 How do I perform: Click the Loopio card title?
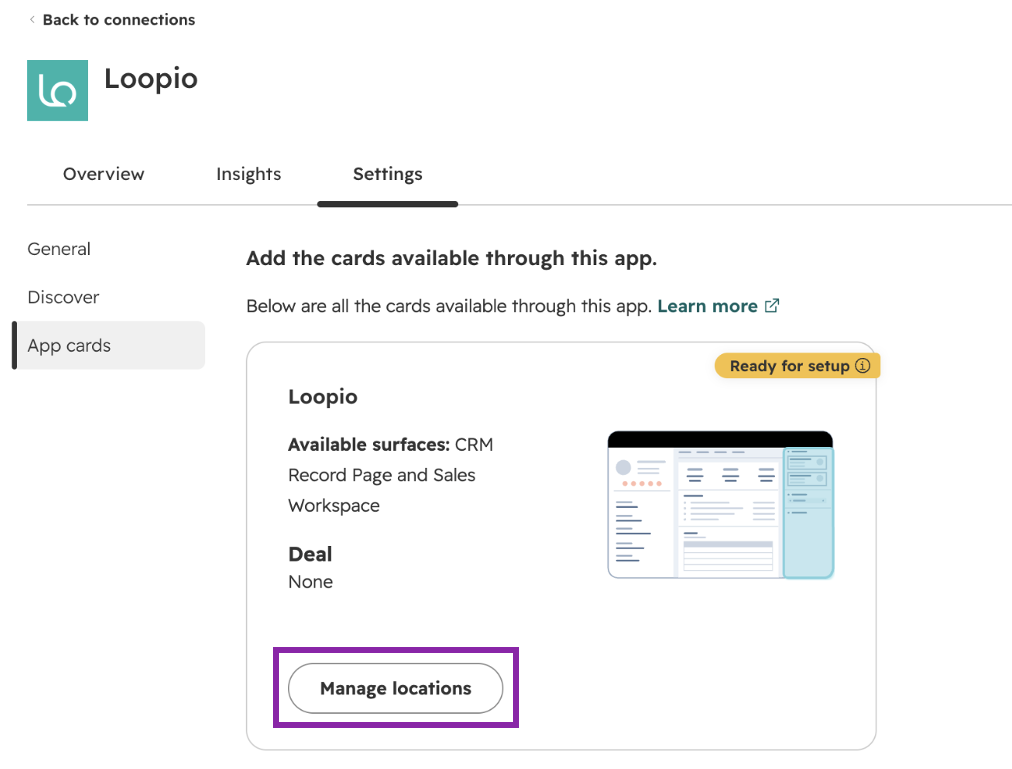323,396
